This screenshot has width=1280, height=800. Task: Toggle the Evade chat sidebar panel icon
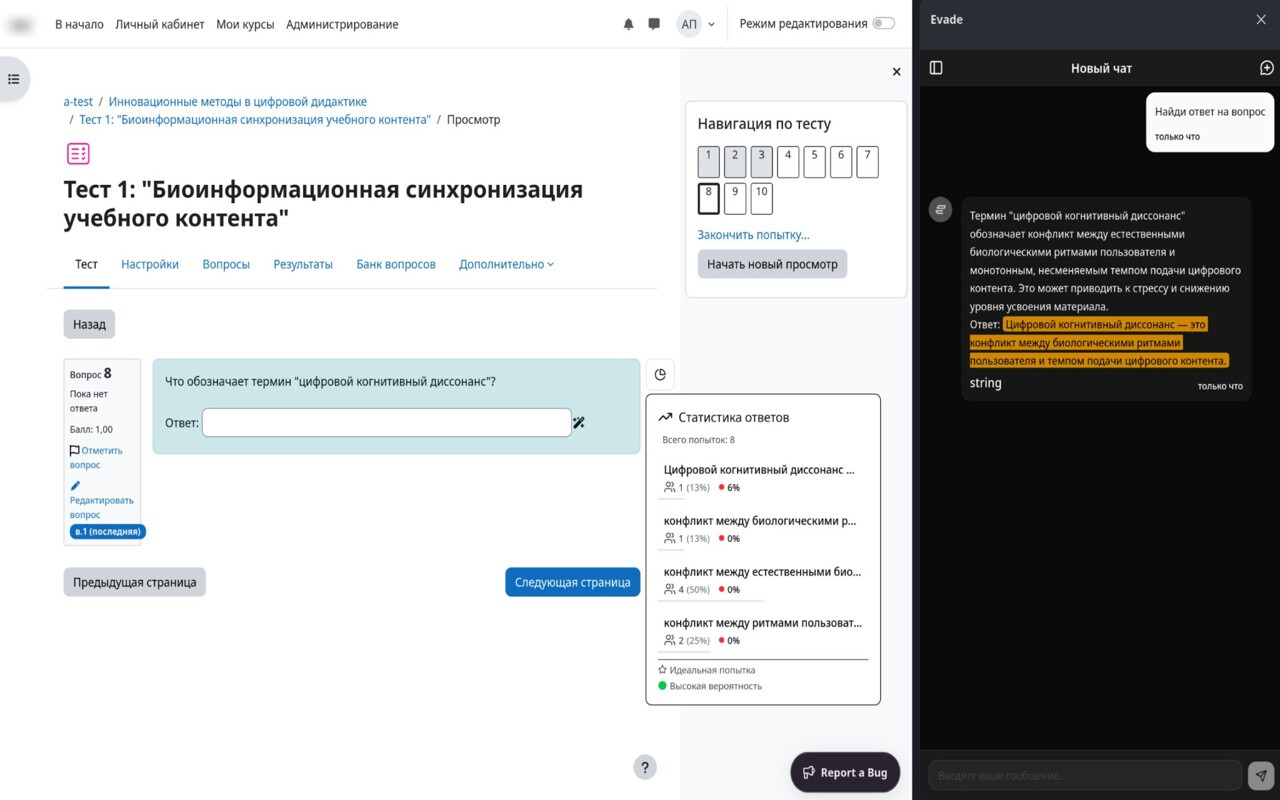coord(936,68)
